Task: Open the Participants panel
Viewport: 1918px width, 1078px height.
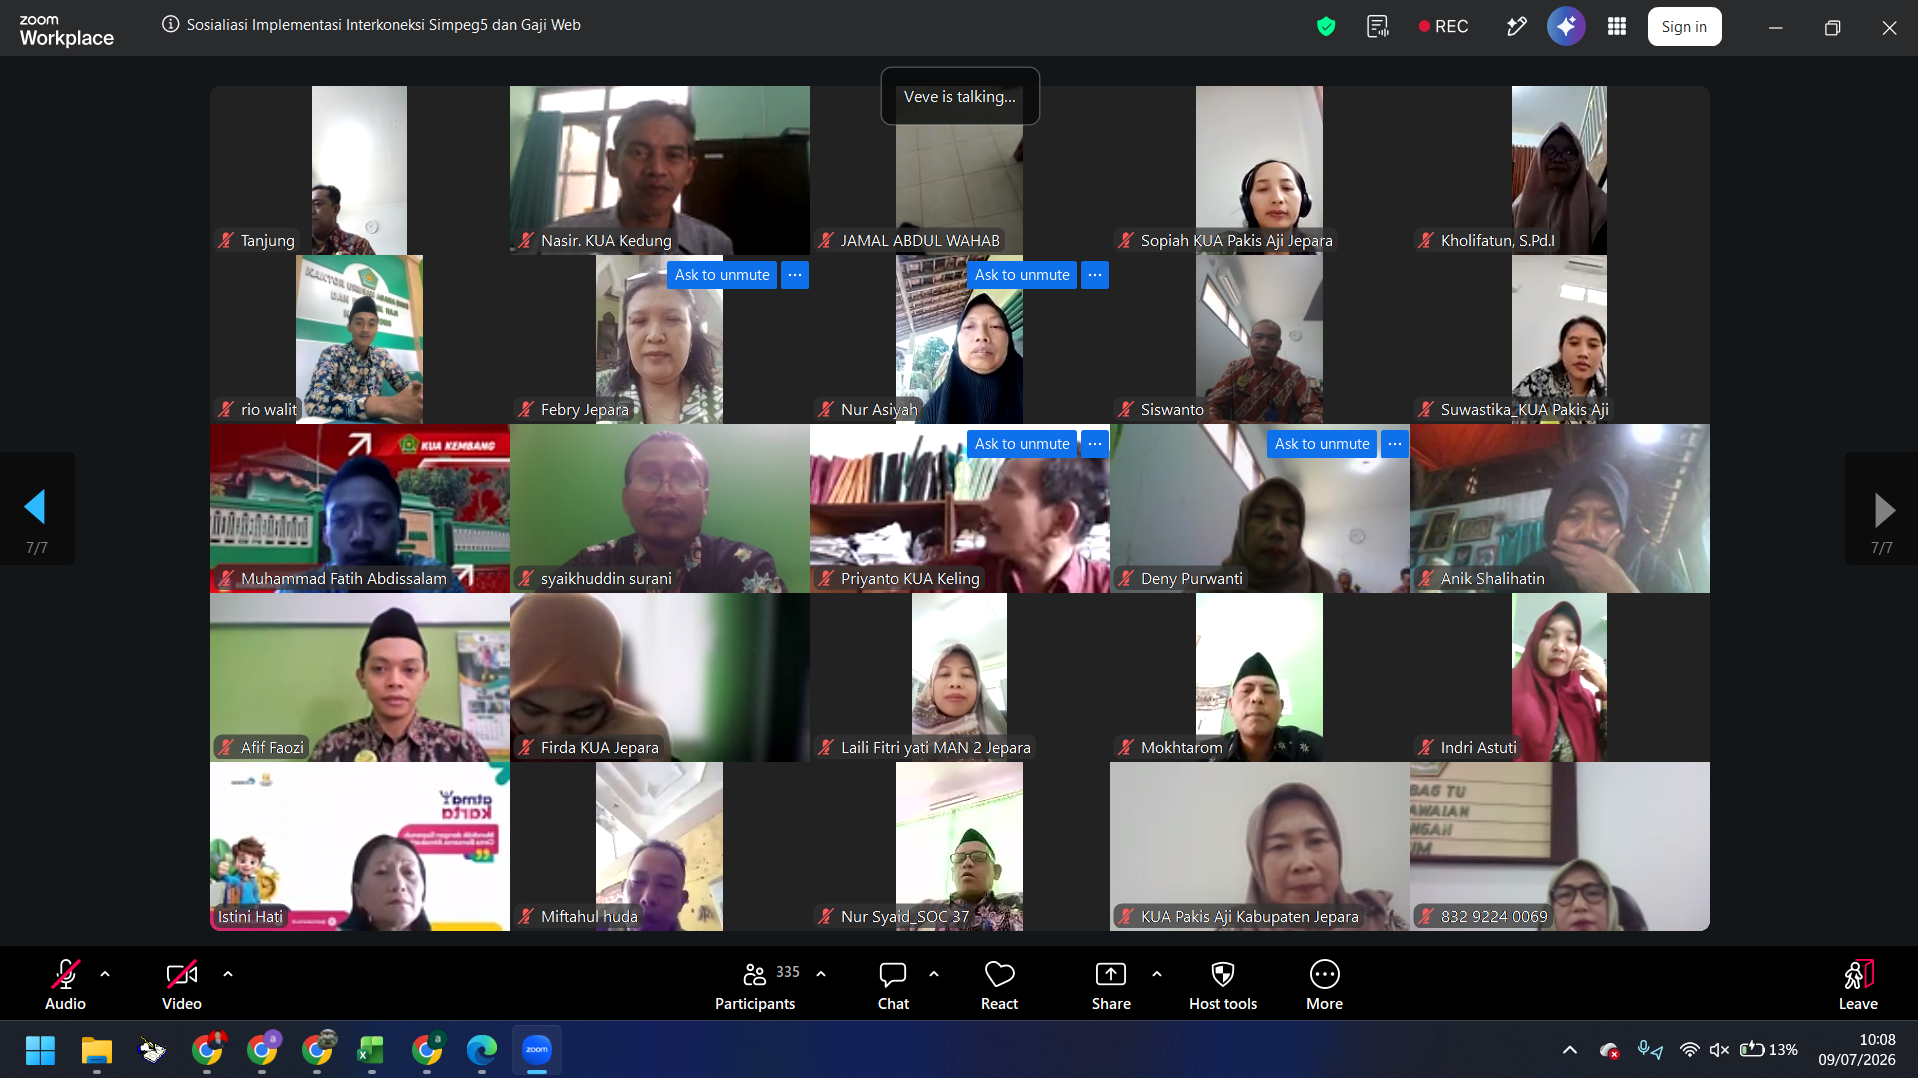Action: [x=755, y=985]
